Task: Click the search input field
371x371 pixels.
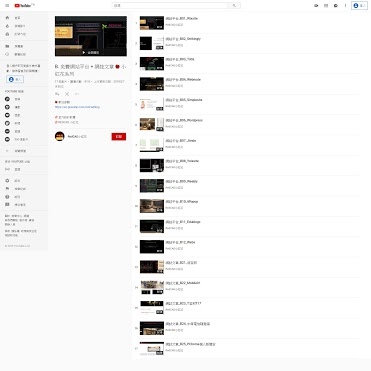Action: tap(170, 6)
